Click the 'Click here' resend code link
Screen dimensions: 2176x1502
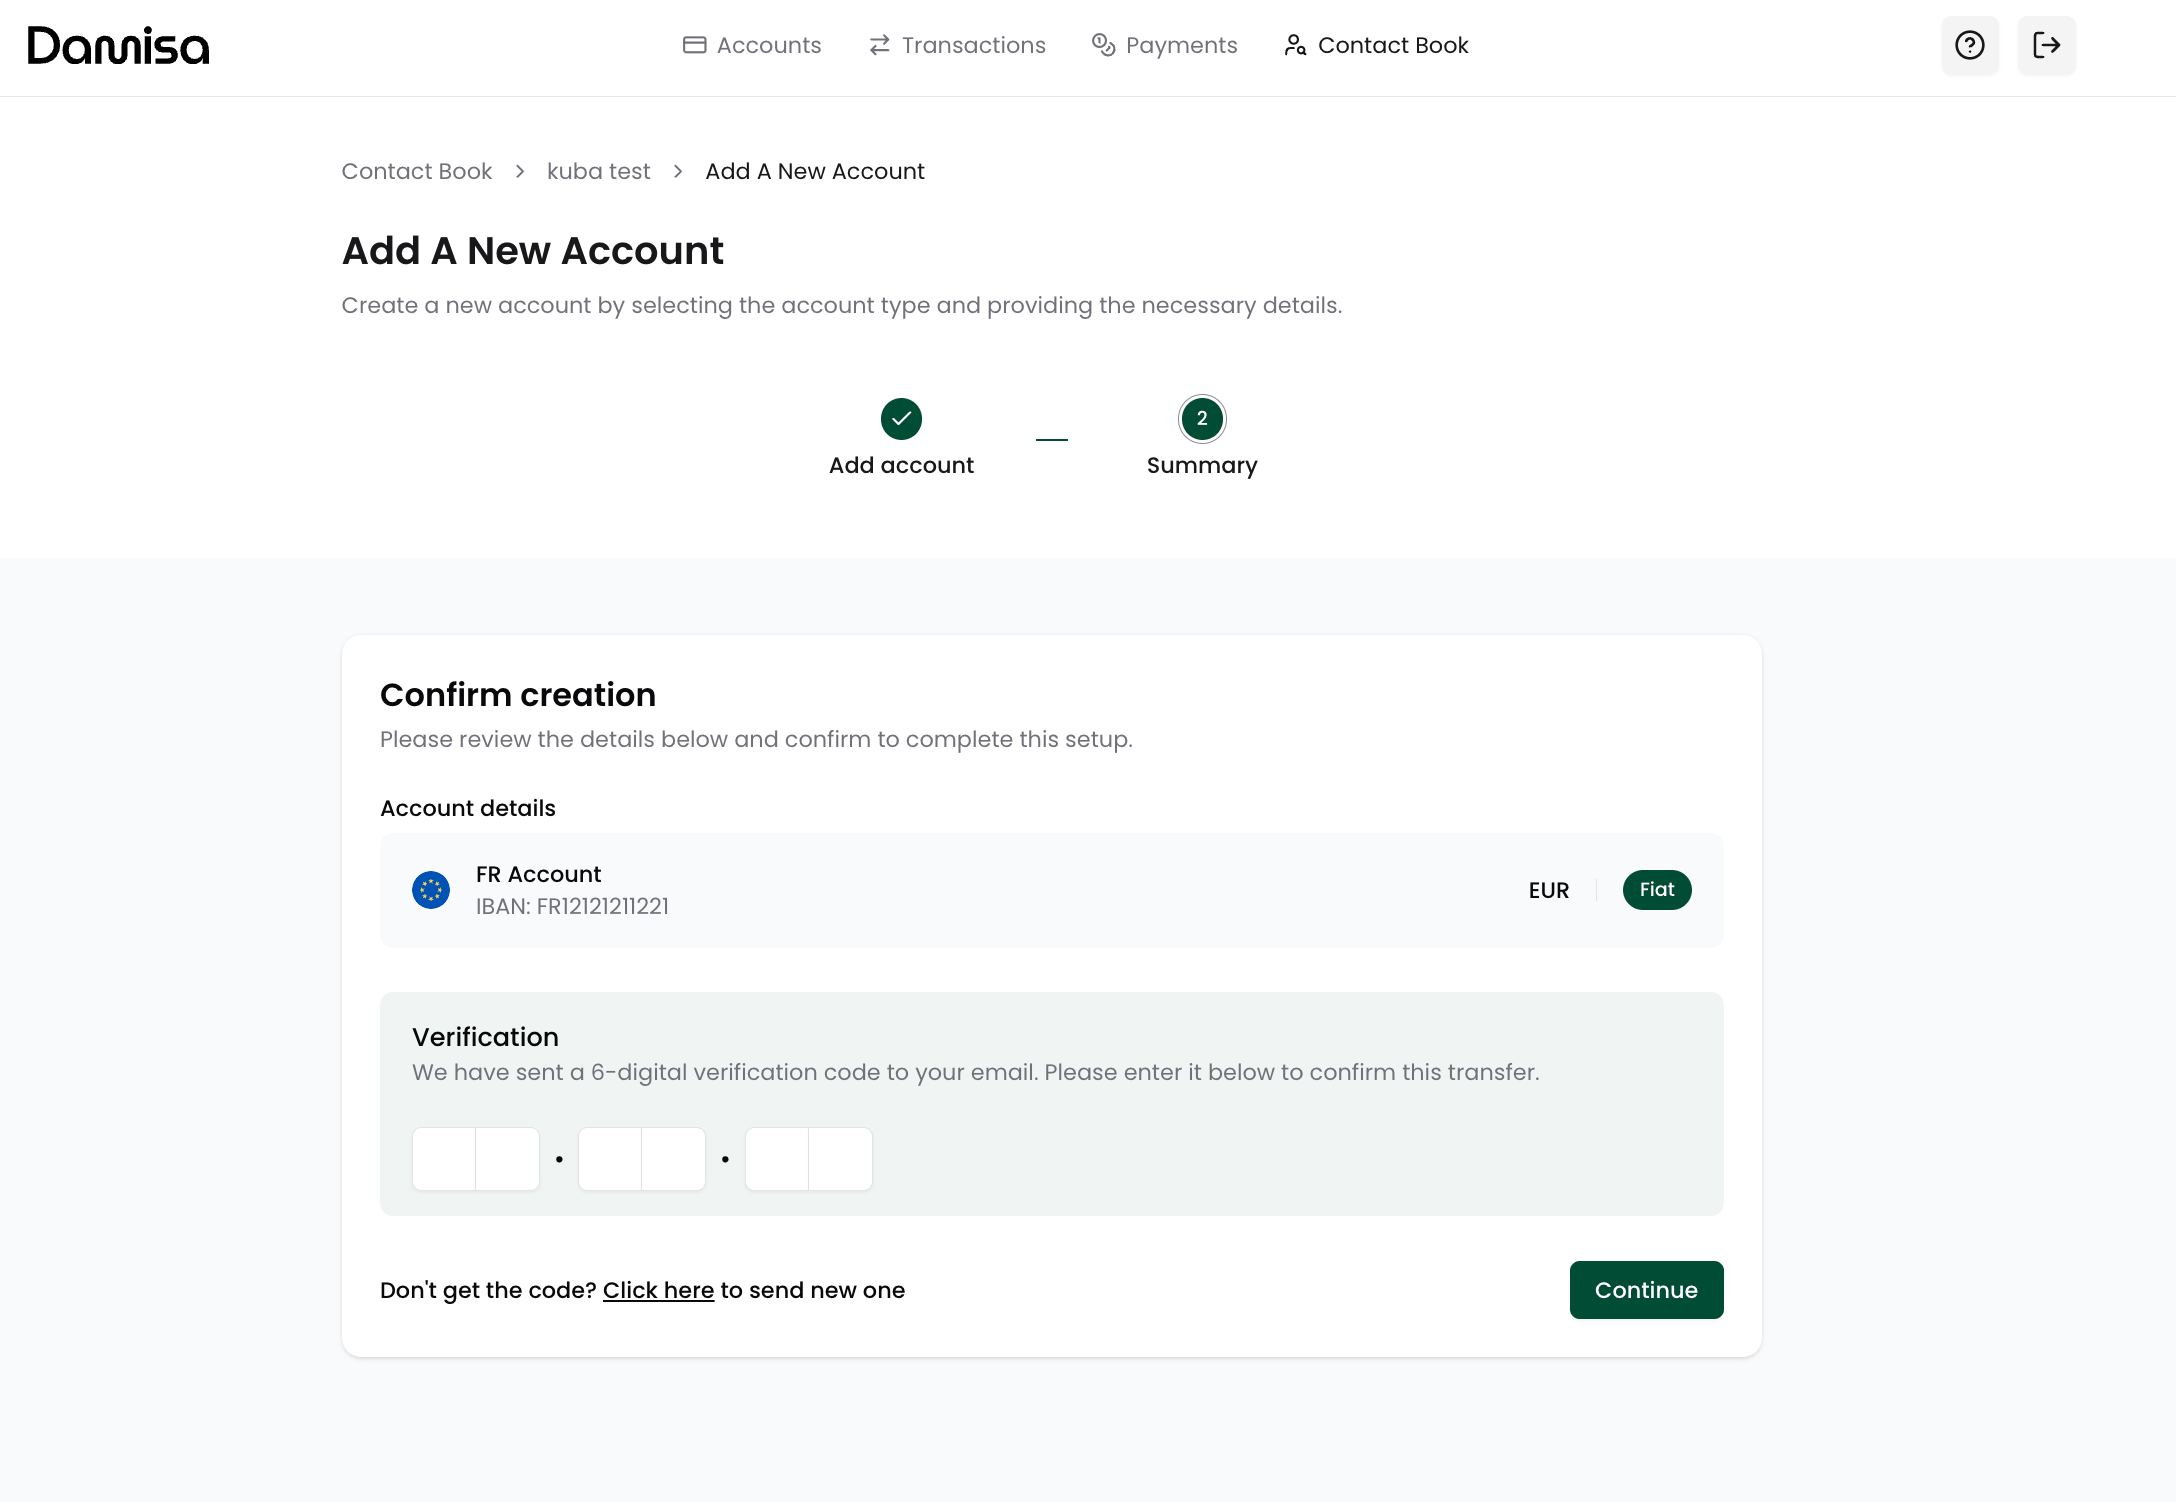[658, 1291]
